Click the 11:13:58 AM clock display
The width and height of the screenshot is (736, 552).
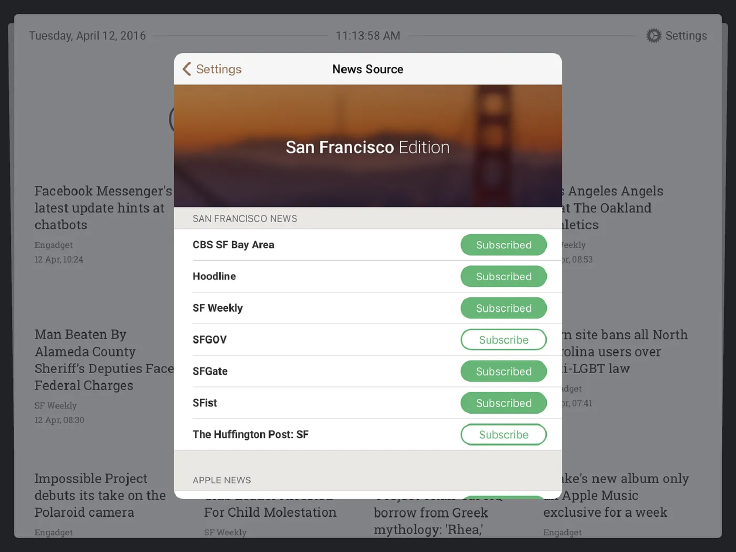(368, 36)
